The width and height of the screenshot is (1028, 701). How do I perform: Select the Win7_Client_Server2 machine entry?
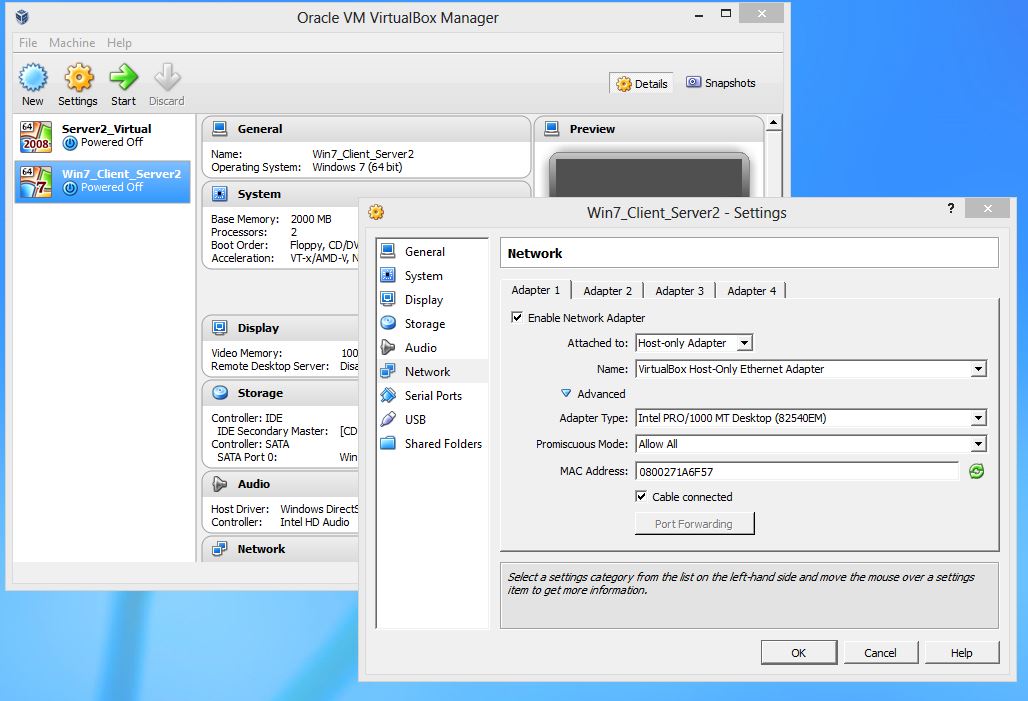click(102, 181)
